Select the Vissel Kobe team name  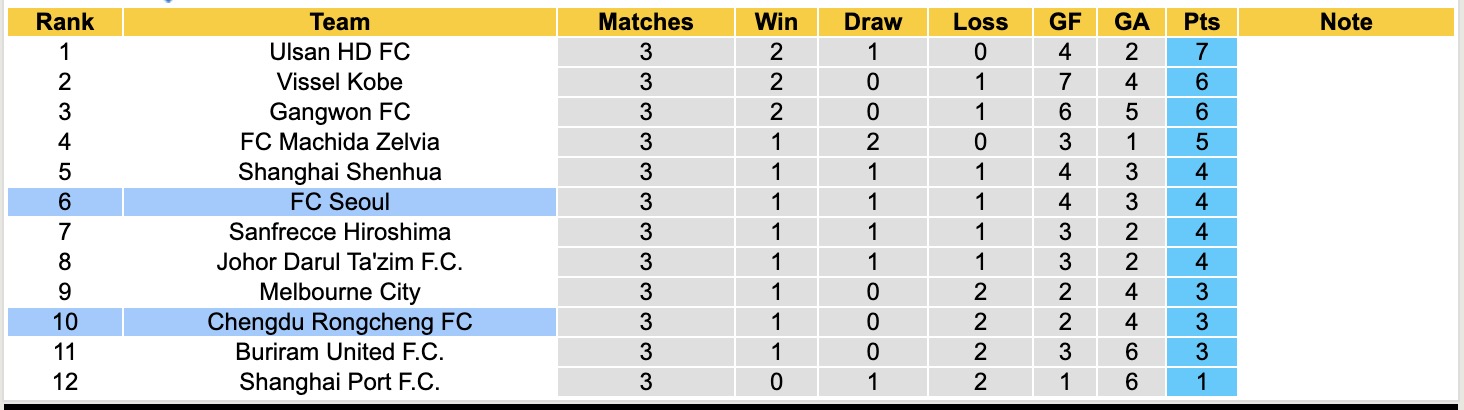[x=339, y=82]
